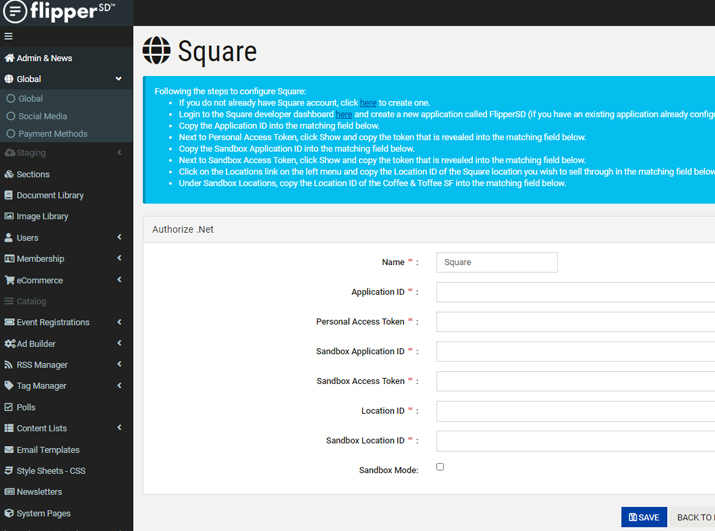Screen dimensions: 715x531
Task: Open Polls menu label
Action: click(x=26, y=407)
